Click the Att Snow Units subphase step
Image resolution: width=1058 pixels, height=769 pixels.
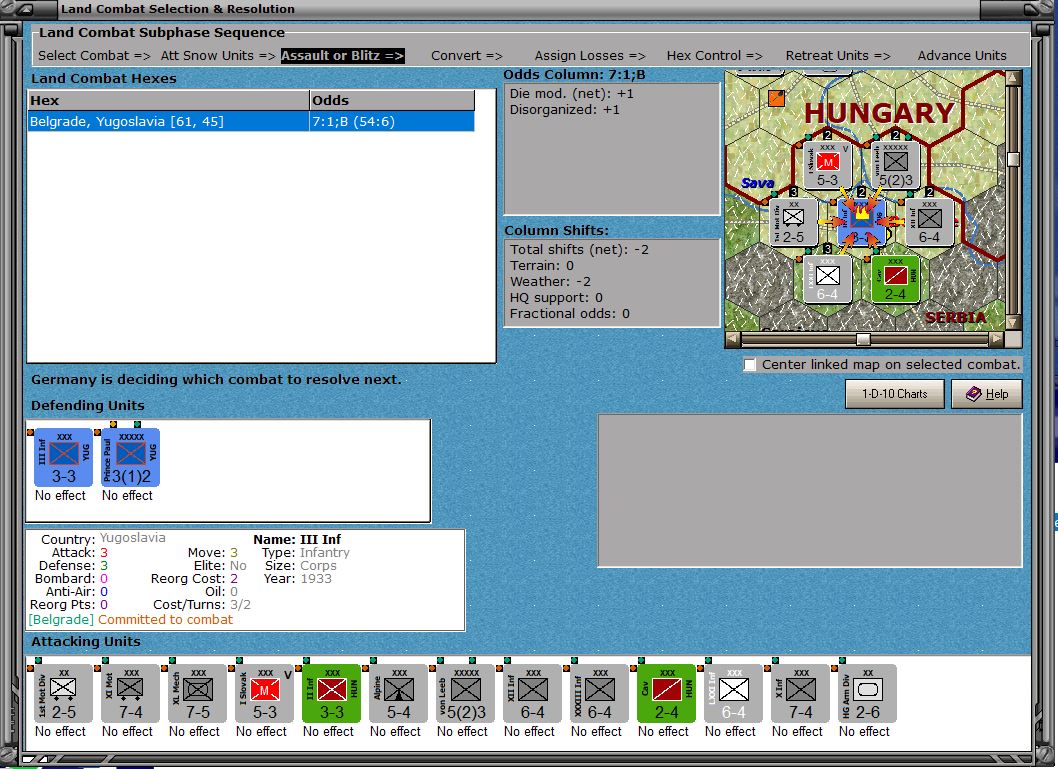(x=218, y=56)
